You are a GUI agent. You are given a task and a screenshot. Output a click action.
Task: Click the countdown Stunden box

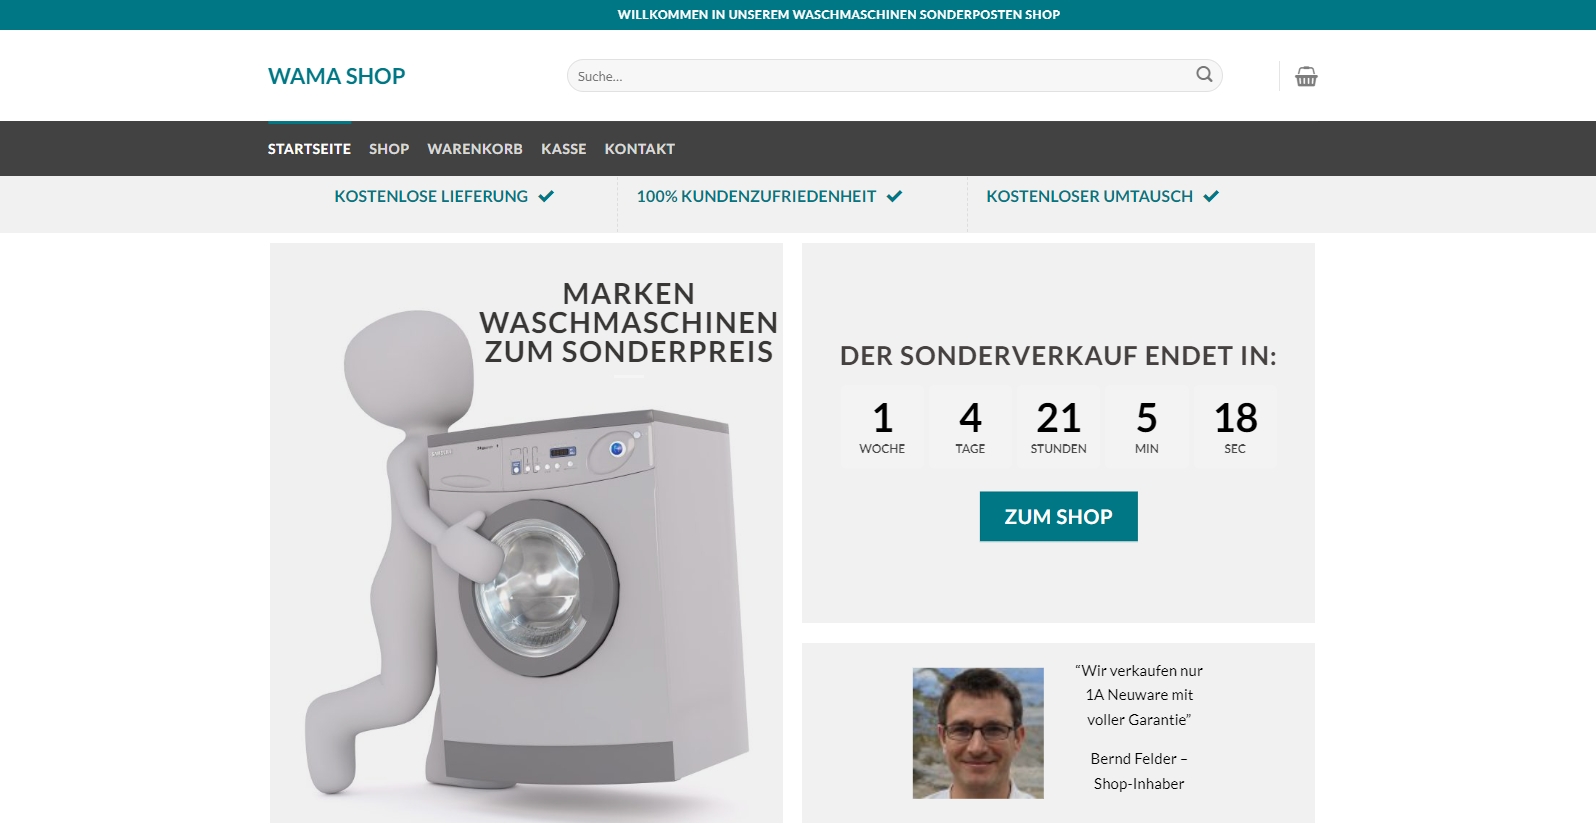coord(1058,426)
